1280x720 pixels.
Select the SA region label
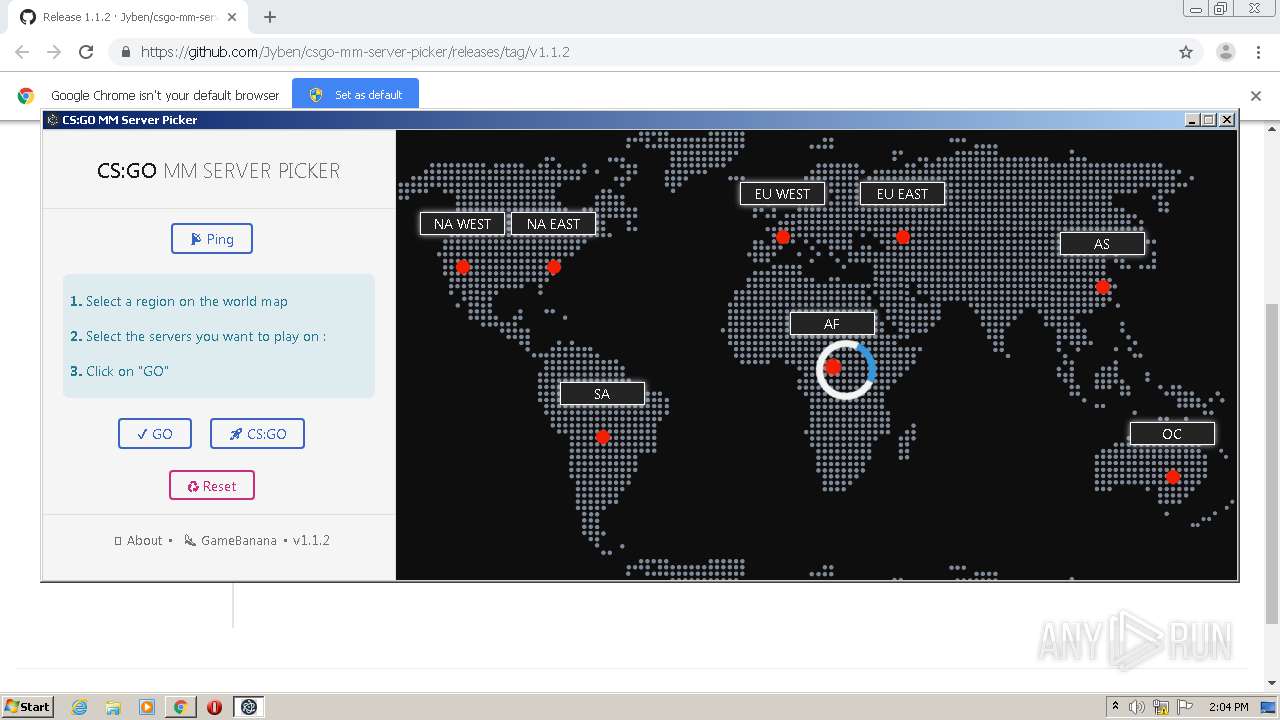(602, 394)
